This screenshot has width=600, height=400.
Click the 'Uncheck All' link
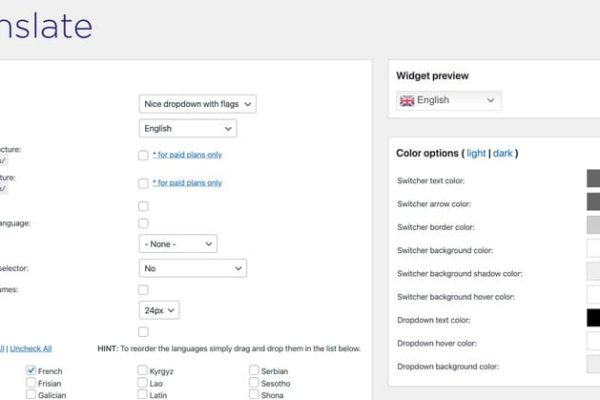coord(30,348)
